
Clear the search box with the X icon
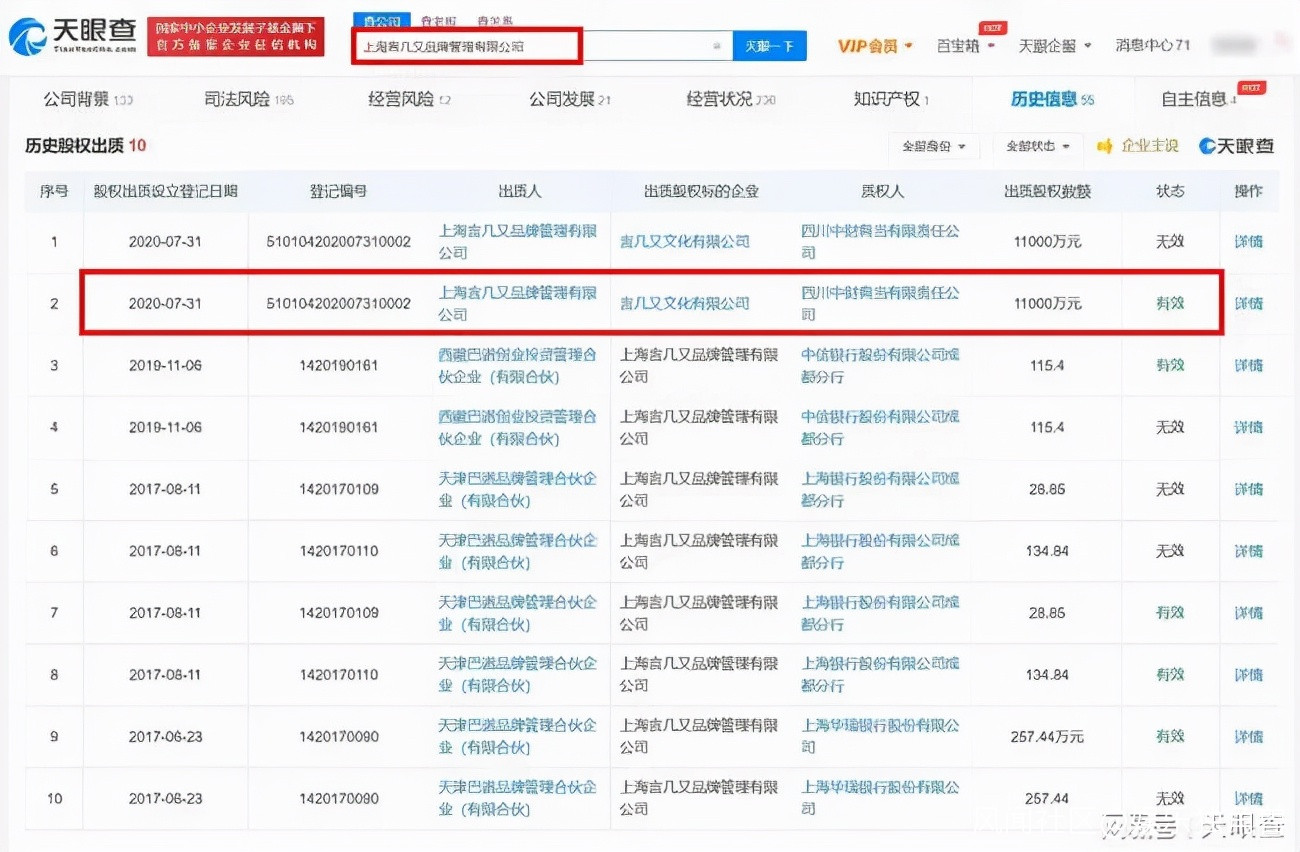(716, 46)
